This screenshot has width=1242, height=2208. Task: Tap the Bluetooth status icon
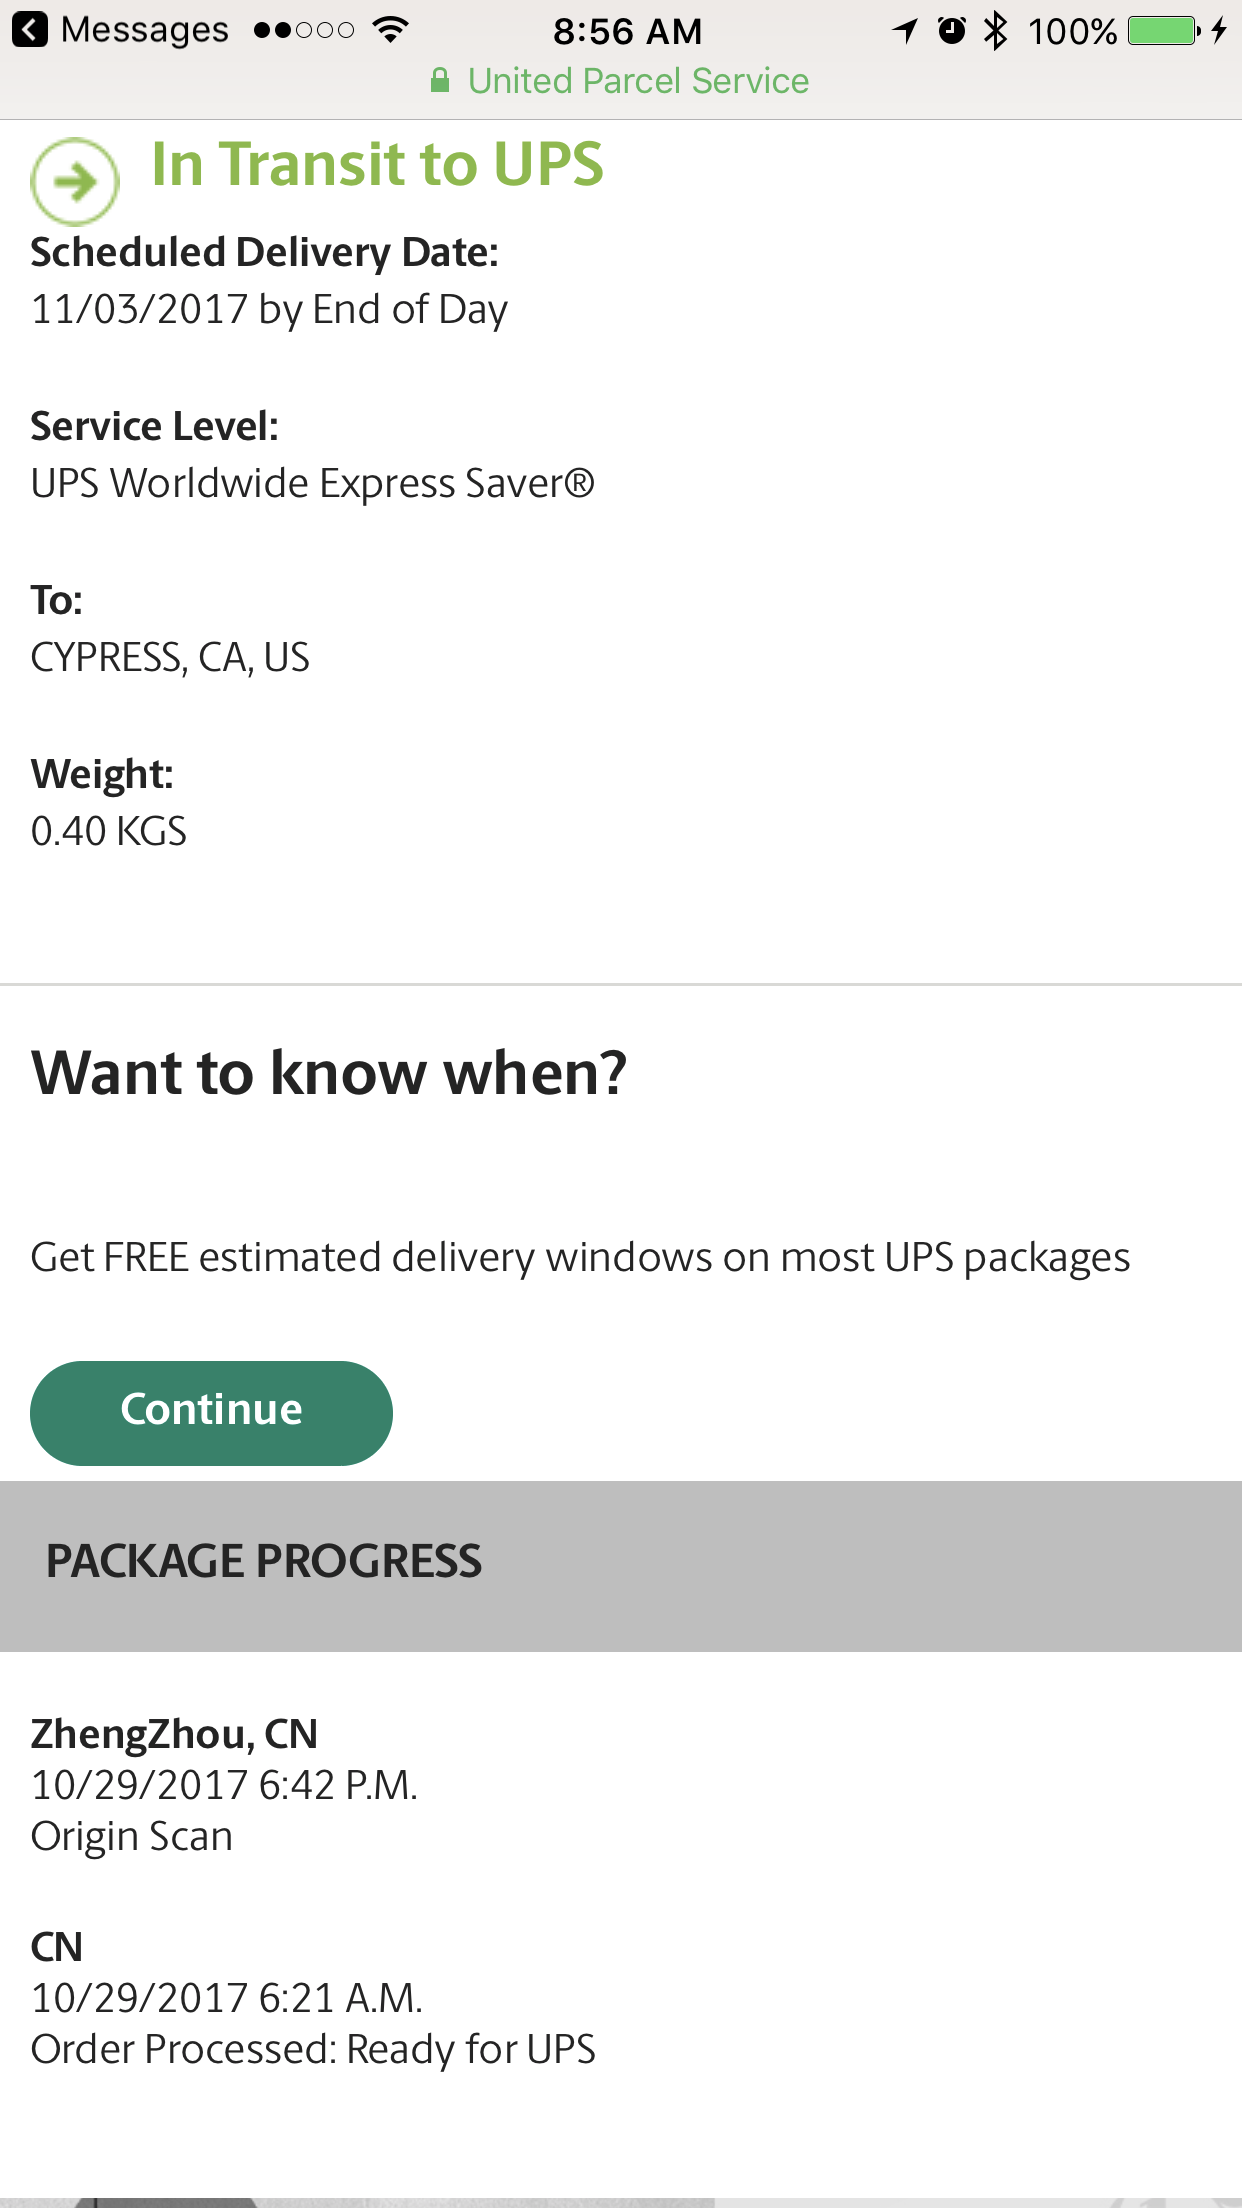(995, 31)
